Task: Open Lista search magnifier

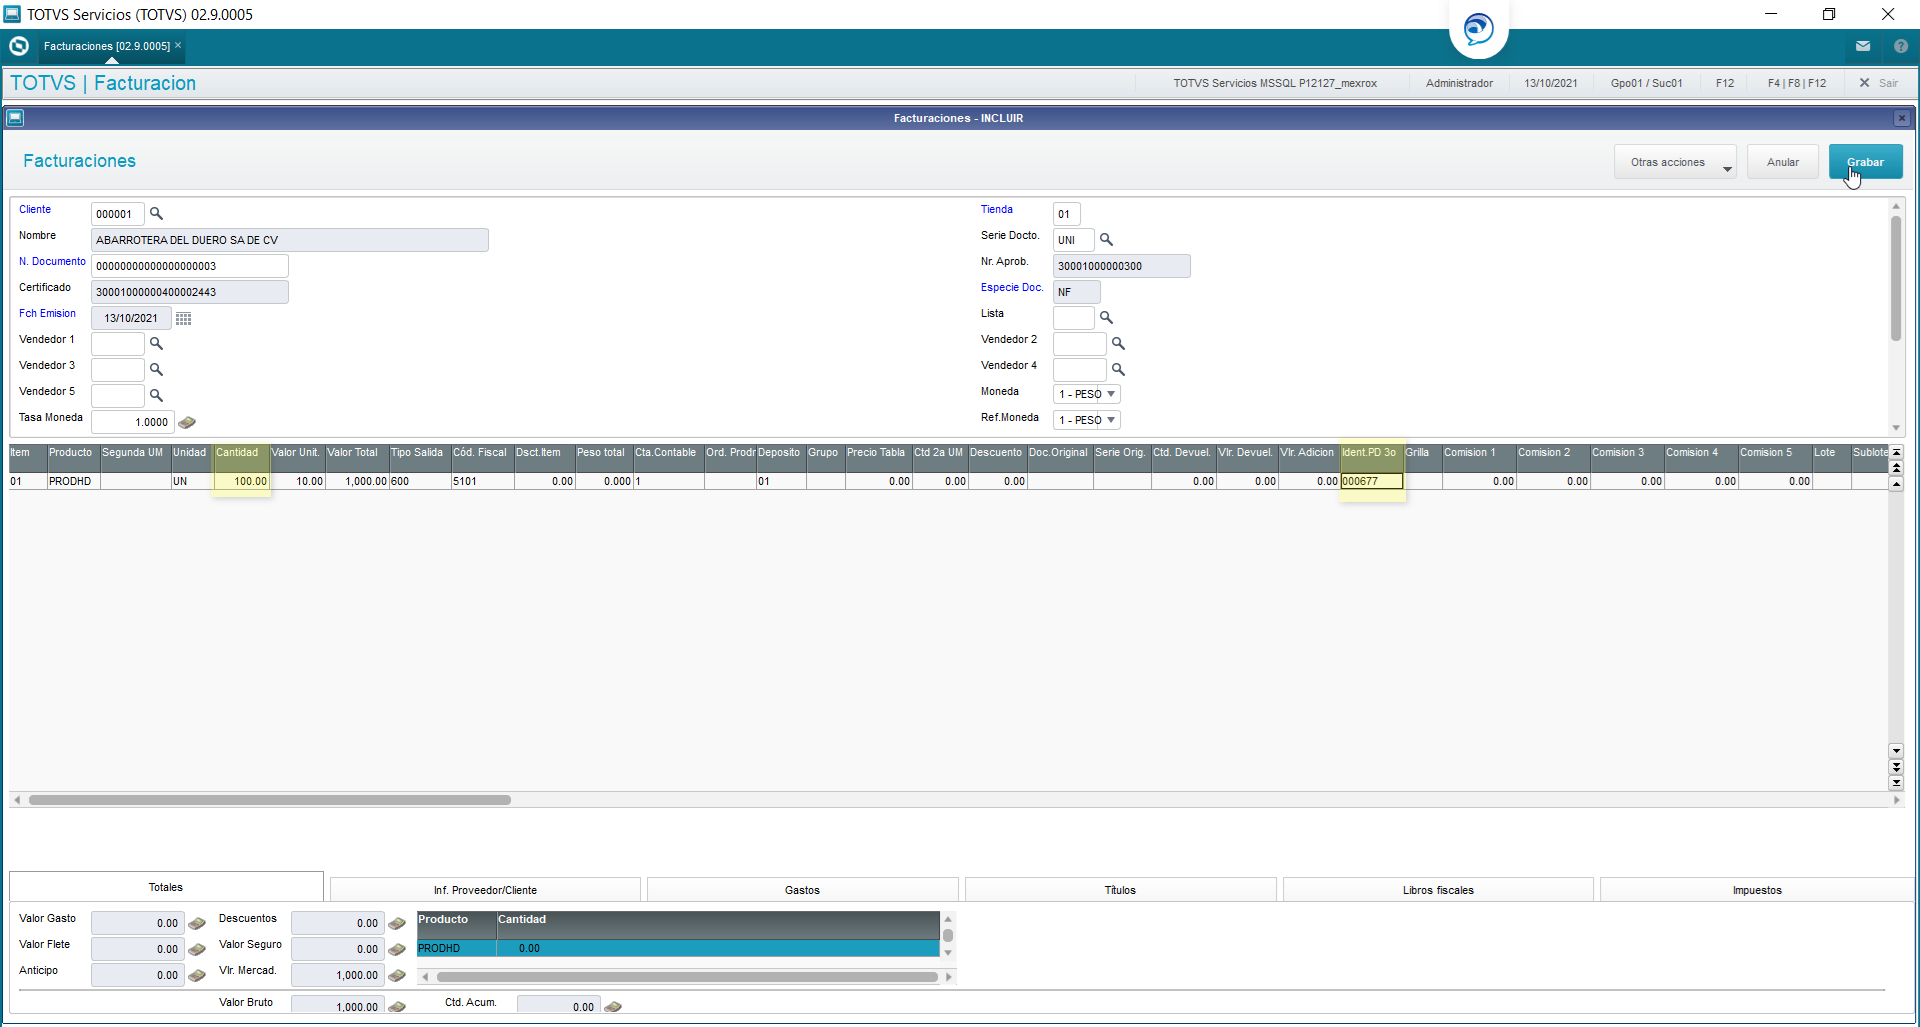Action: [1106, 318]
